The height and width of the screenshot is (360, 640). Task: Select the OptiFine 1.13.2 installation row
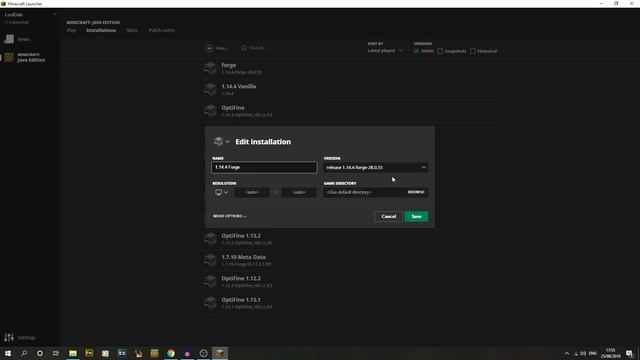[x=350, y=239]
